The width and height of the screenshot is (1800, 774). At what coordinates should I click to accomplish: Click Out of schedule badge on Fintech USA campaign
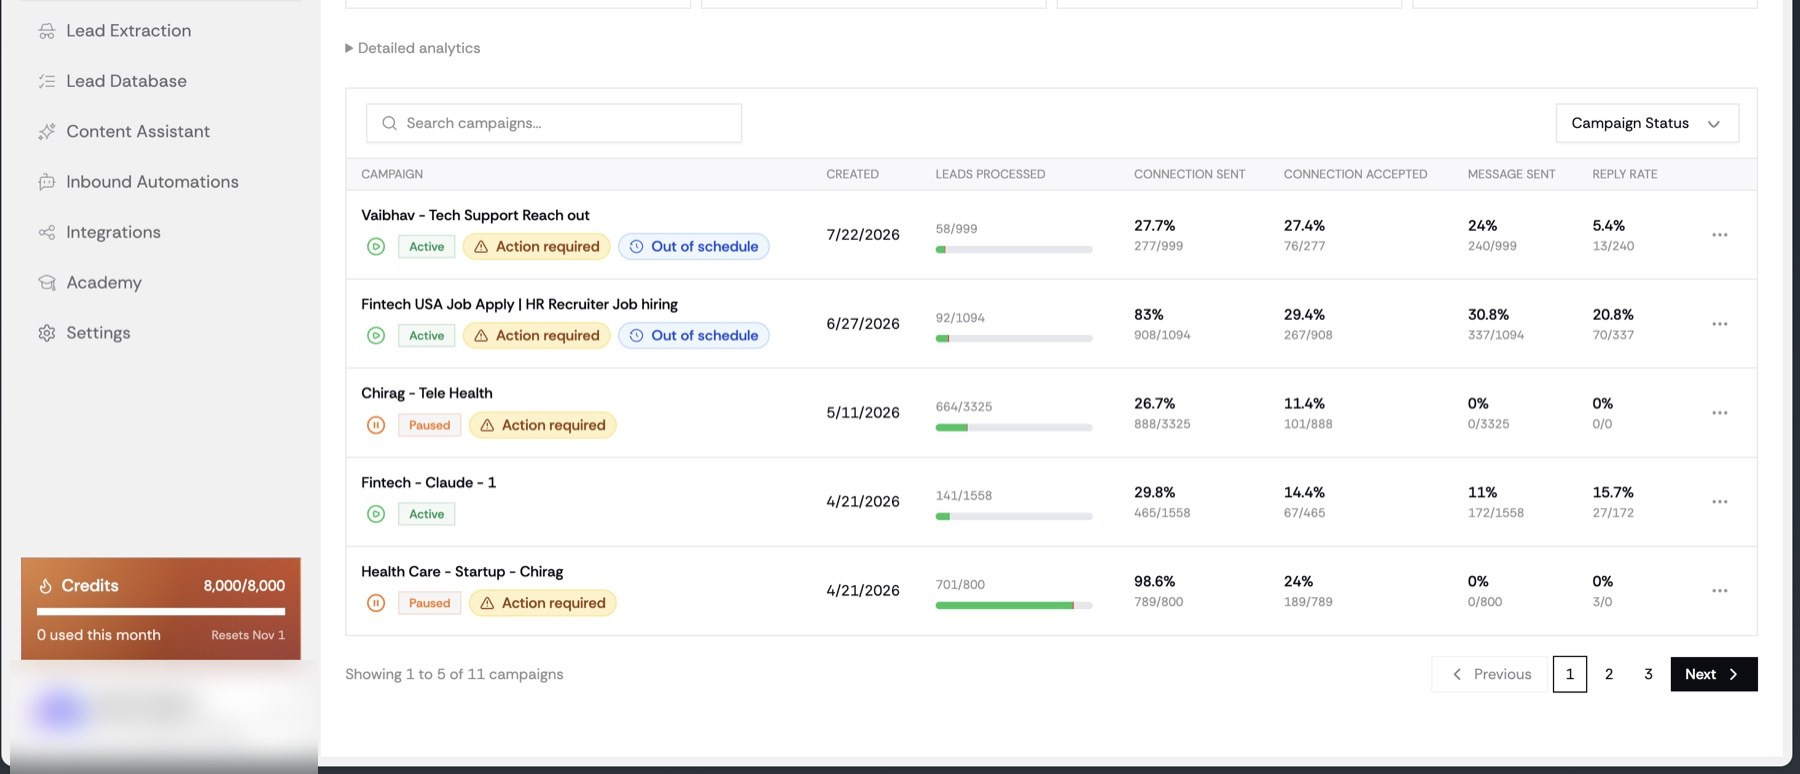pyautogui.click(x=694, y=336)
